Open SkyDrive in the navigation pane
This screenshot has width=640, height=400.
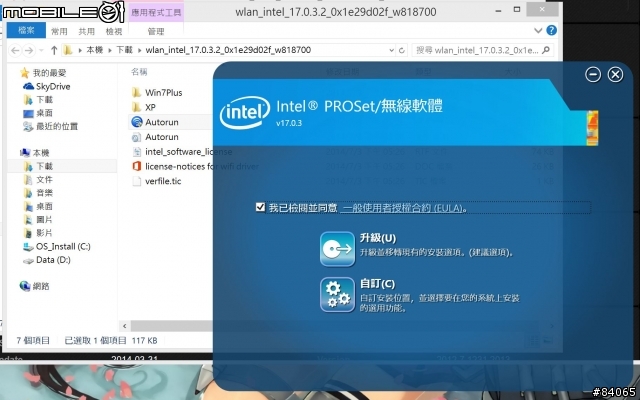click(x=53, y=87)
